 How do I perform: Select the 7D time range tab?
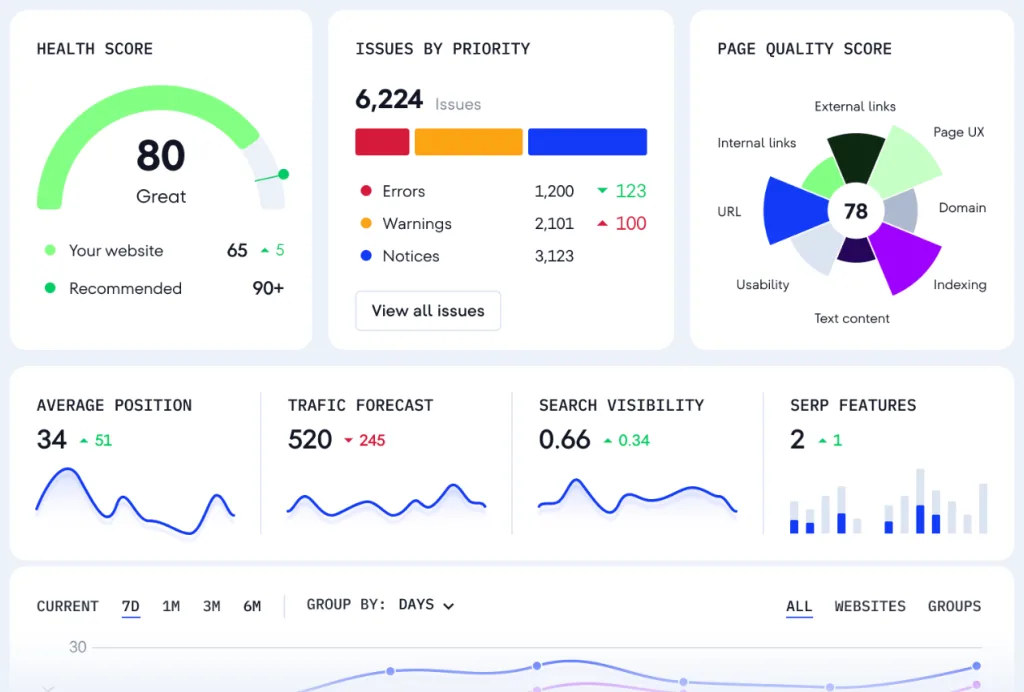(131, 606)
